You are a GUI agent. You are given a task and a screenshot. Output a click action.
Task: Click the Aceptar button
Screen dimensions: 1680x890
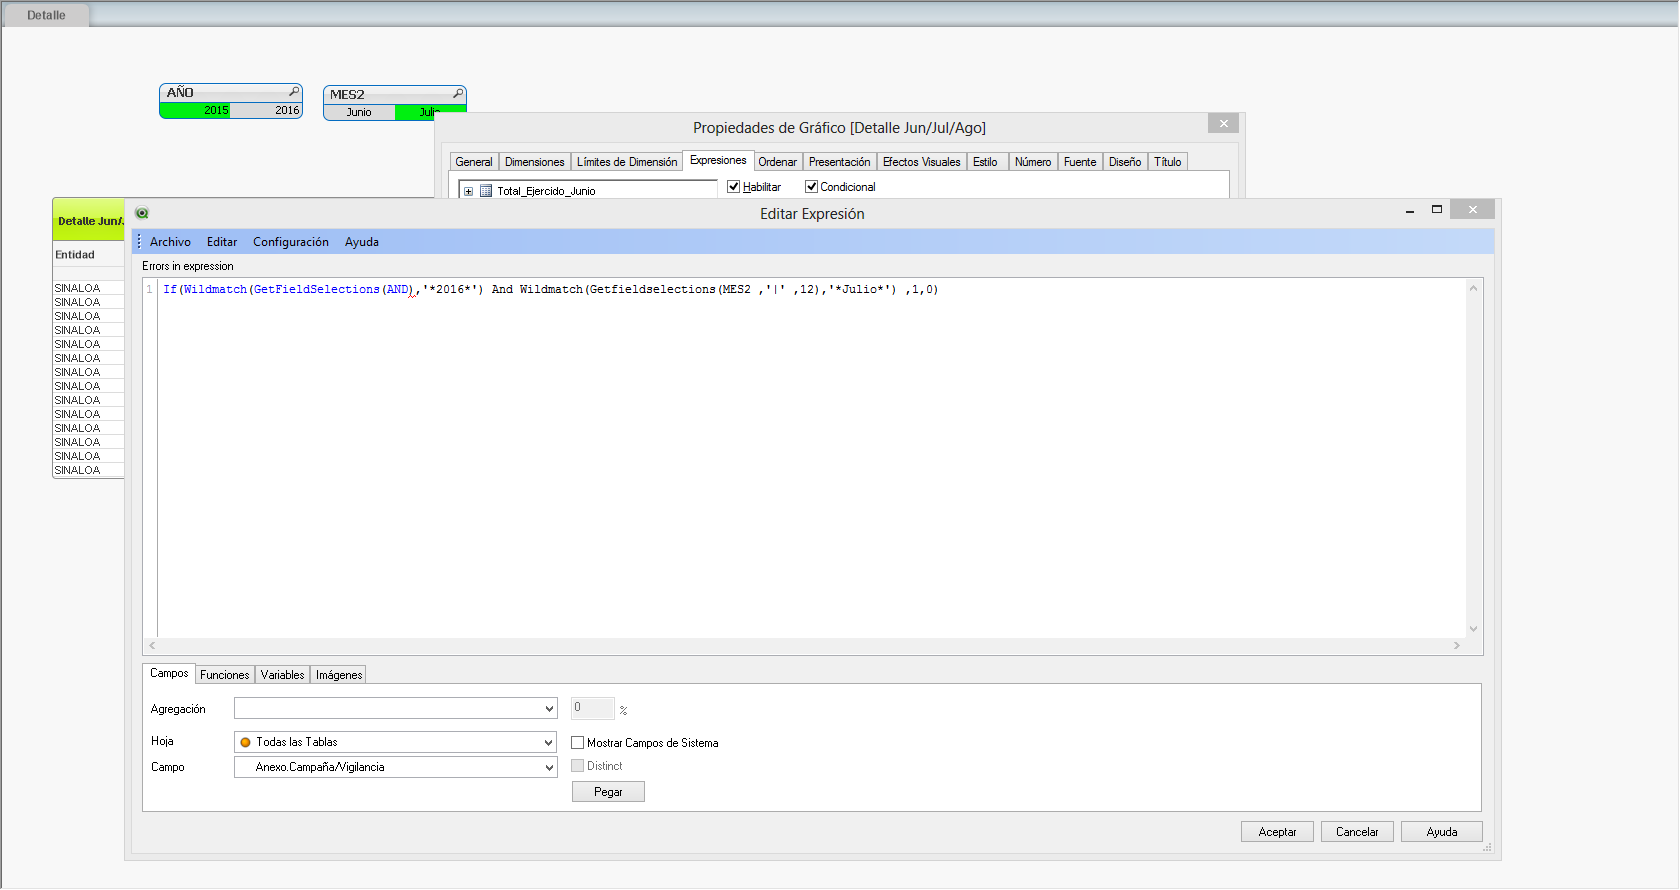(x=1277, y=832)
